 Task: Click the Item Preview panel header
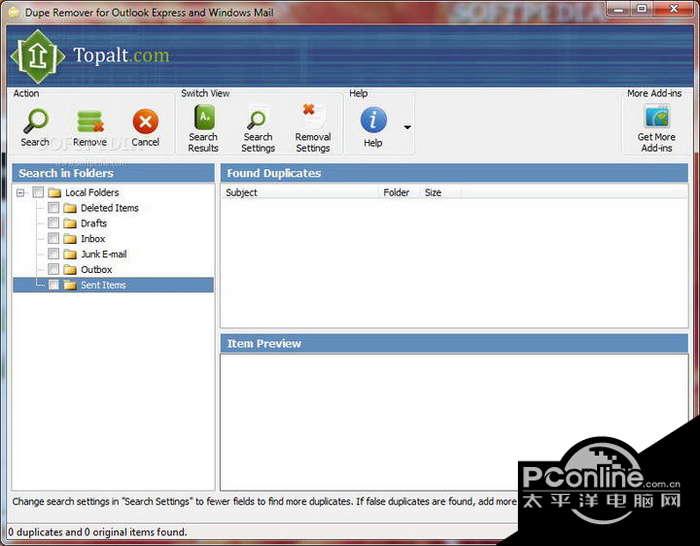(x=454, y=343)
